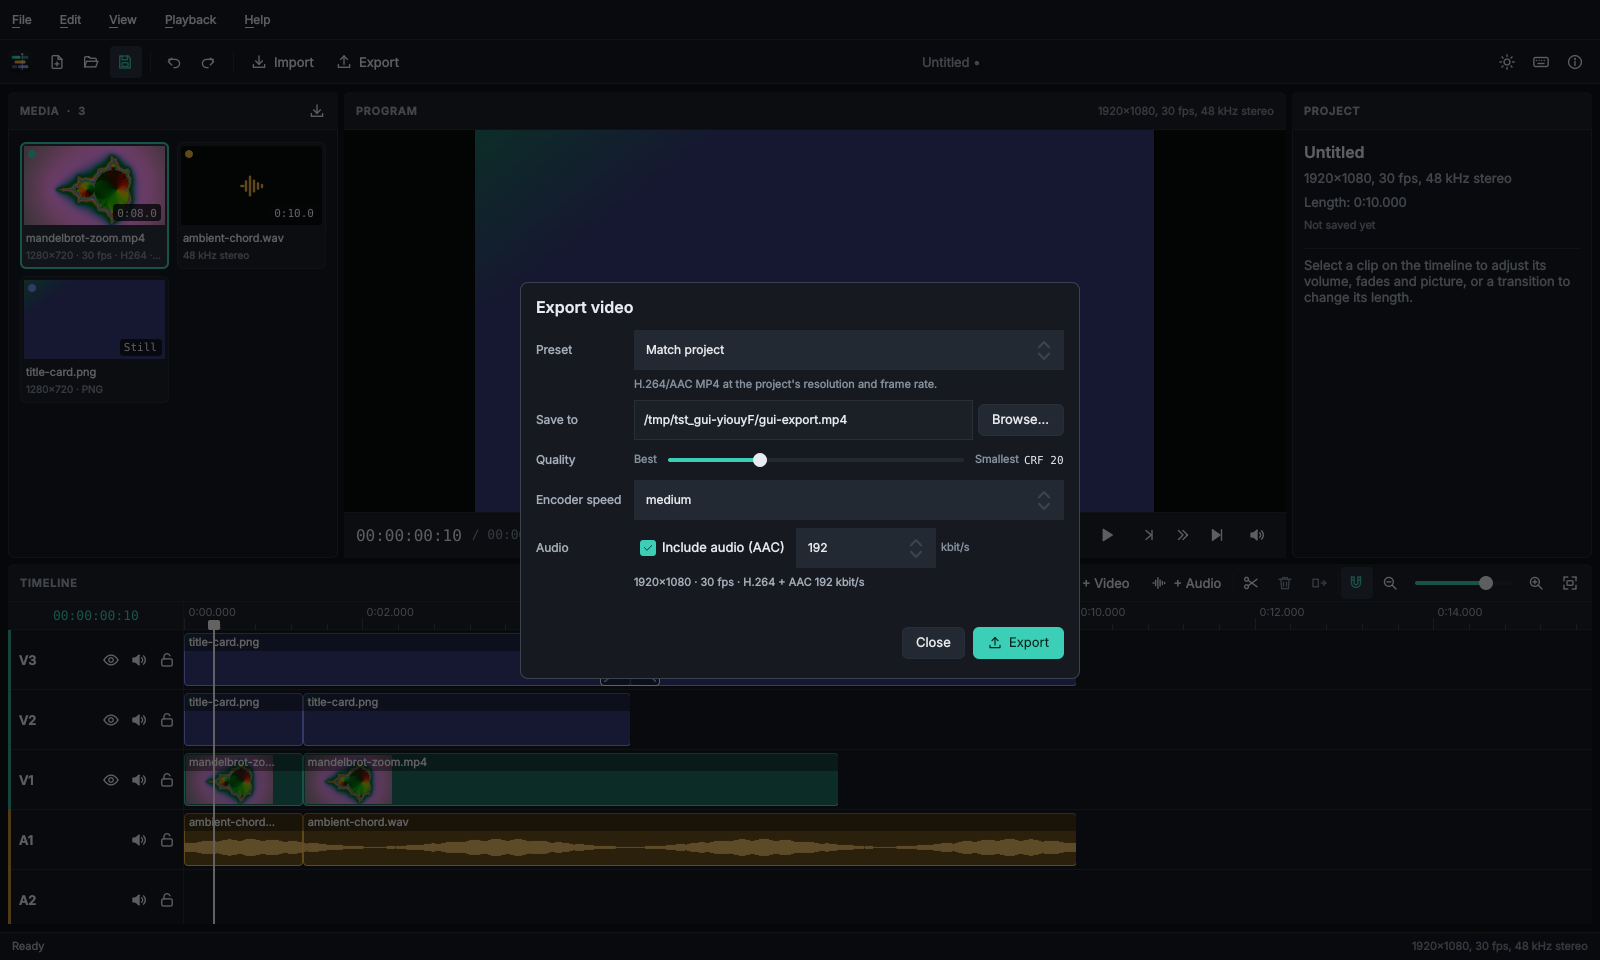1600x960 pixels.
Task: Undo the last action
Action: pyautogui.click(x=174, y=62)
